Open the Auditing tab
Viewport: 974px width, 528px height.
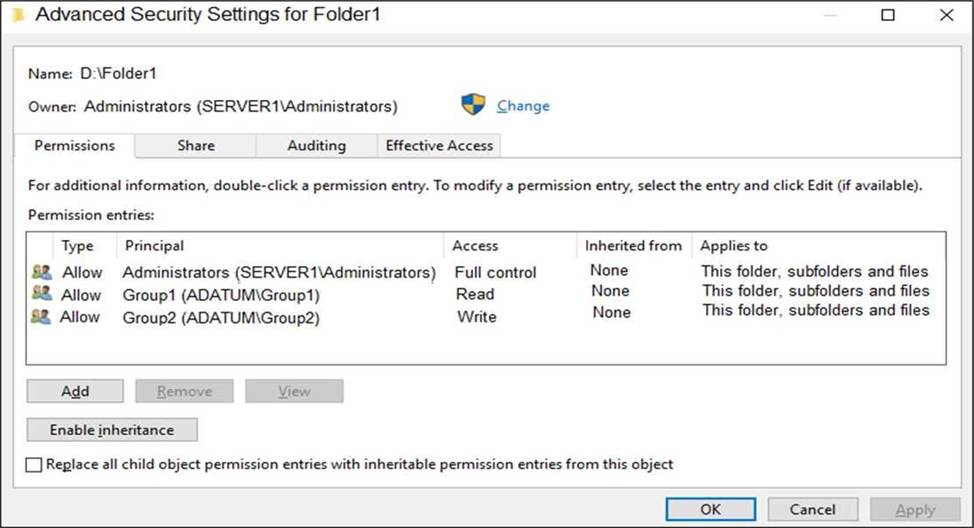click(x=316, y=145)
